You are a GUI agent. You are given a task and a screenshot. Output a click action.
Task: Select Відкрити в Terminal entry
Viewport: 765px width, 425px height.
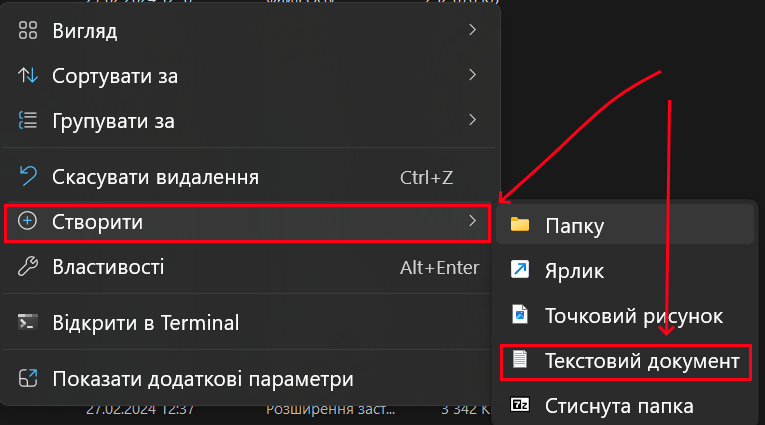pyautogui.click(x=145, y=323)
